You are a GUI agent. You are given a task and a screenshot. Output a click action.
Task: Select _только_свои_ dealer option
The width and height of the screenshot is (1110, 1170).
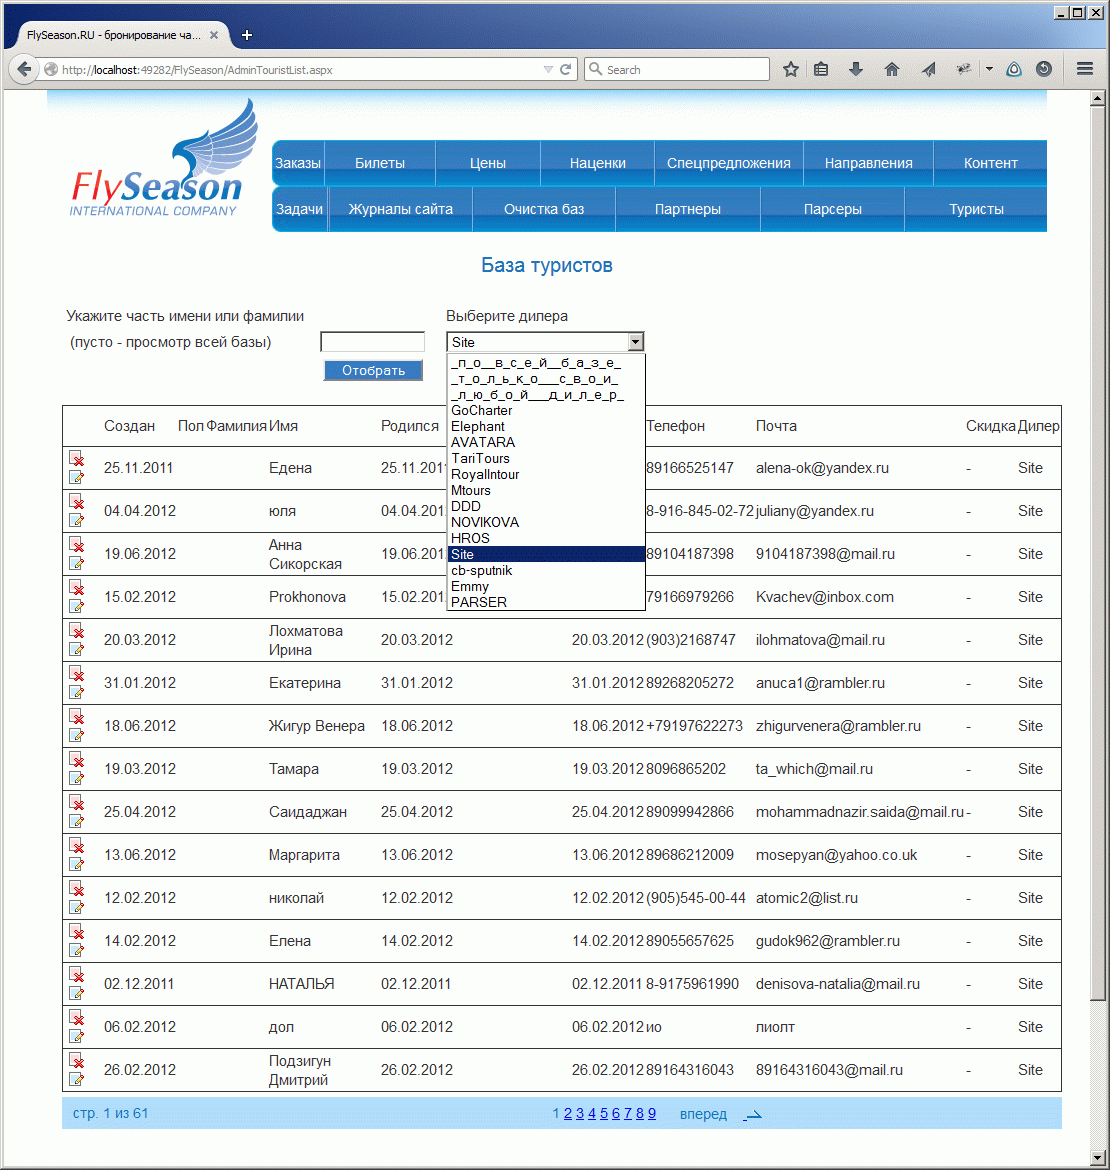tap(545, 379)
